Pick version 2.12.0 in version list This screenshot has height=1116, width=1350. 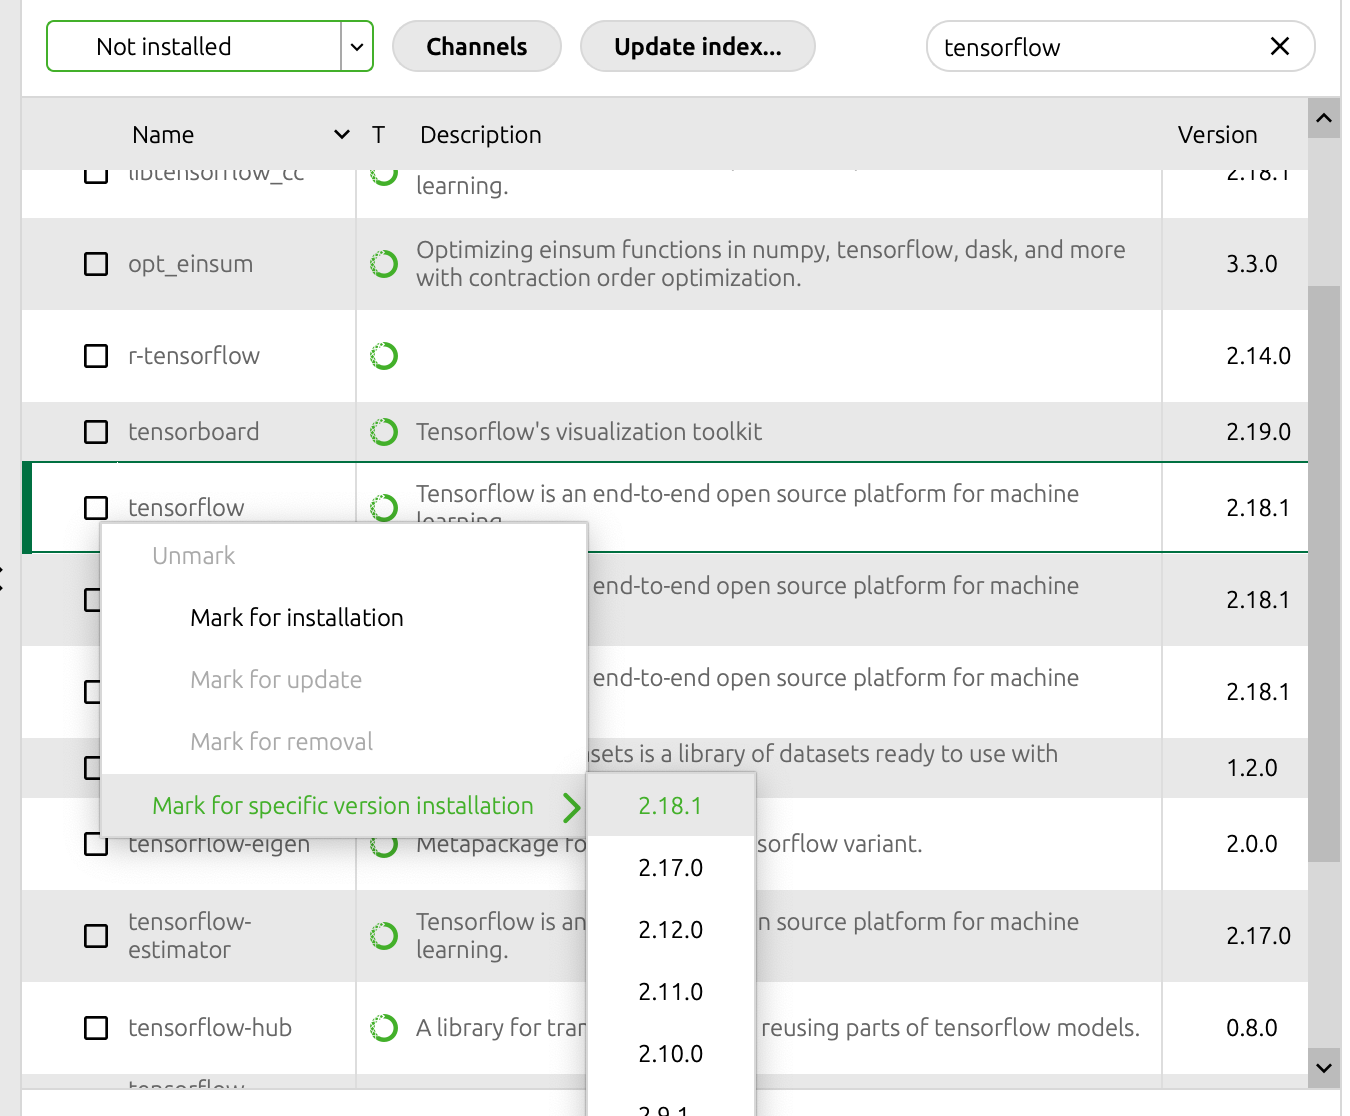tap(670, 930)
